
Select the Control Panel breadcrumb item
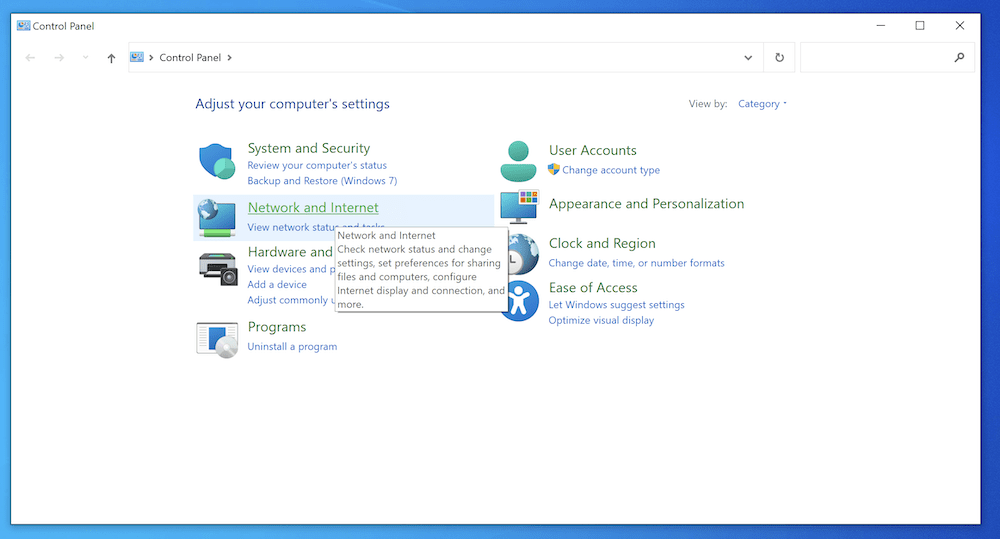pyautogui.click(x=190, y=57)
